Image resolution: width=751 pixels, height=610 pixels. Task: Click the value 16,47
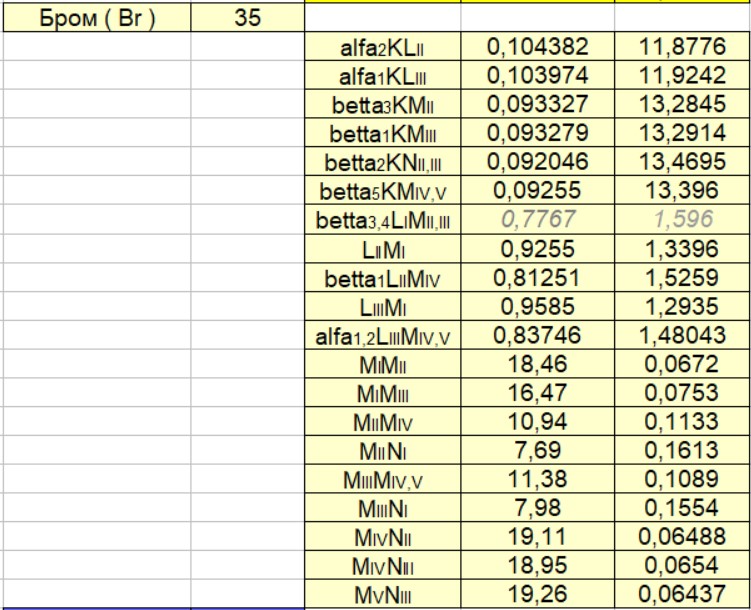537,393
